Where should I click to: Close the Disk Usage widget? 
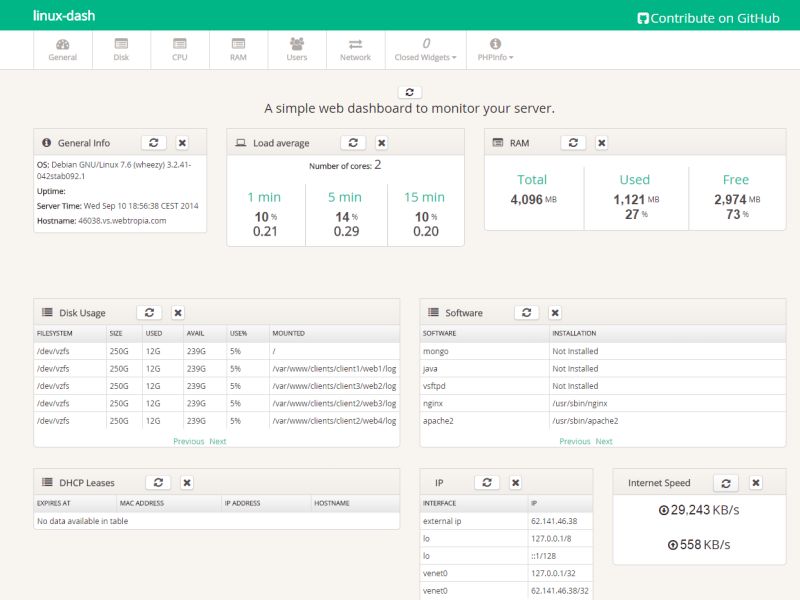(x=178, y=312)
